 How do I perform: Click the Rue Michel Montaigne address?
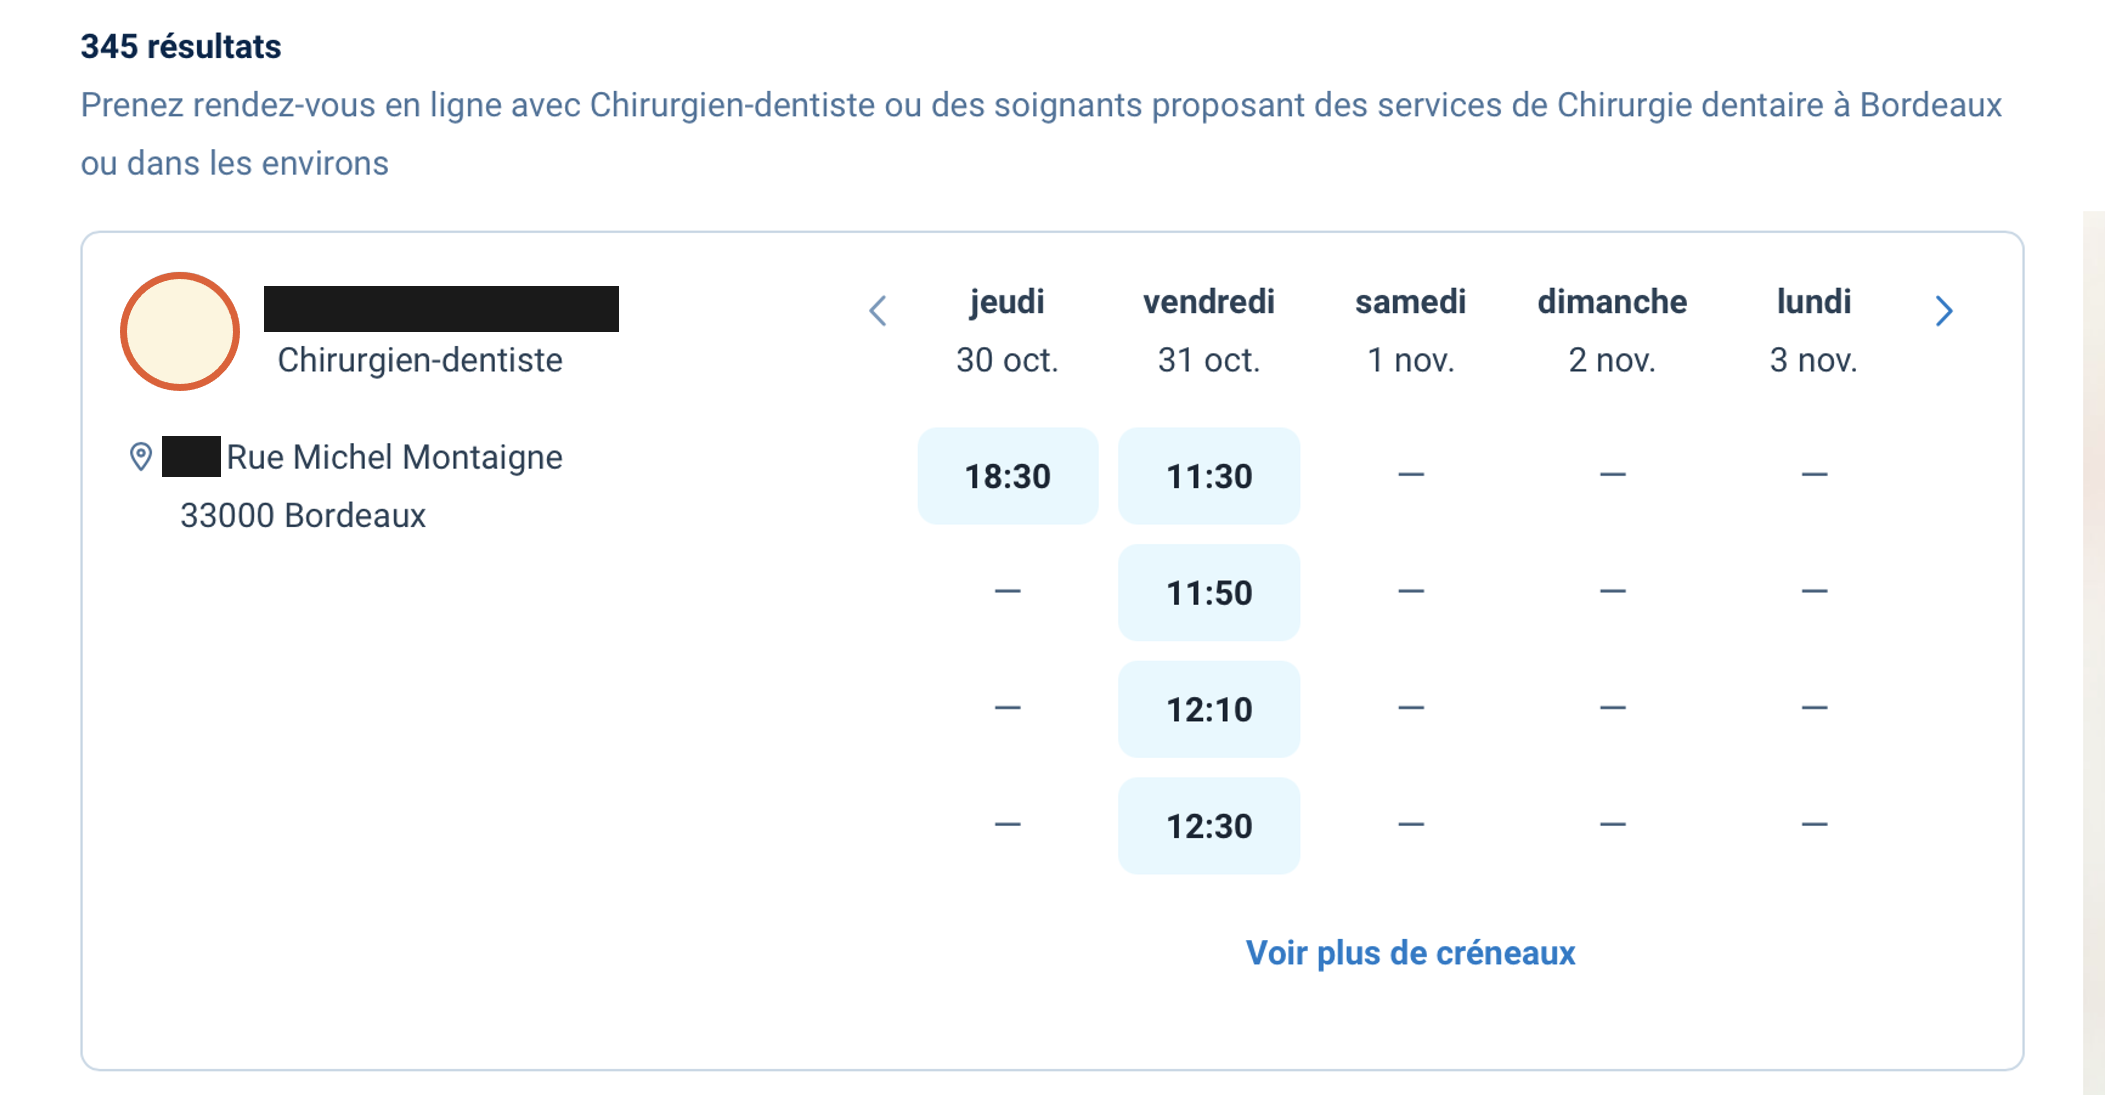pyautogui.click(x=394, y=457)
